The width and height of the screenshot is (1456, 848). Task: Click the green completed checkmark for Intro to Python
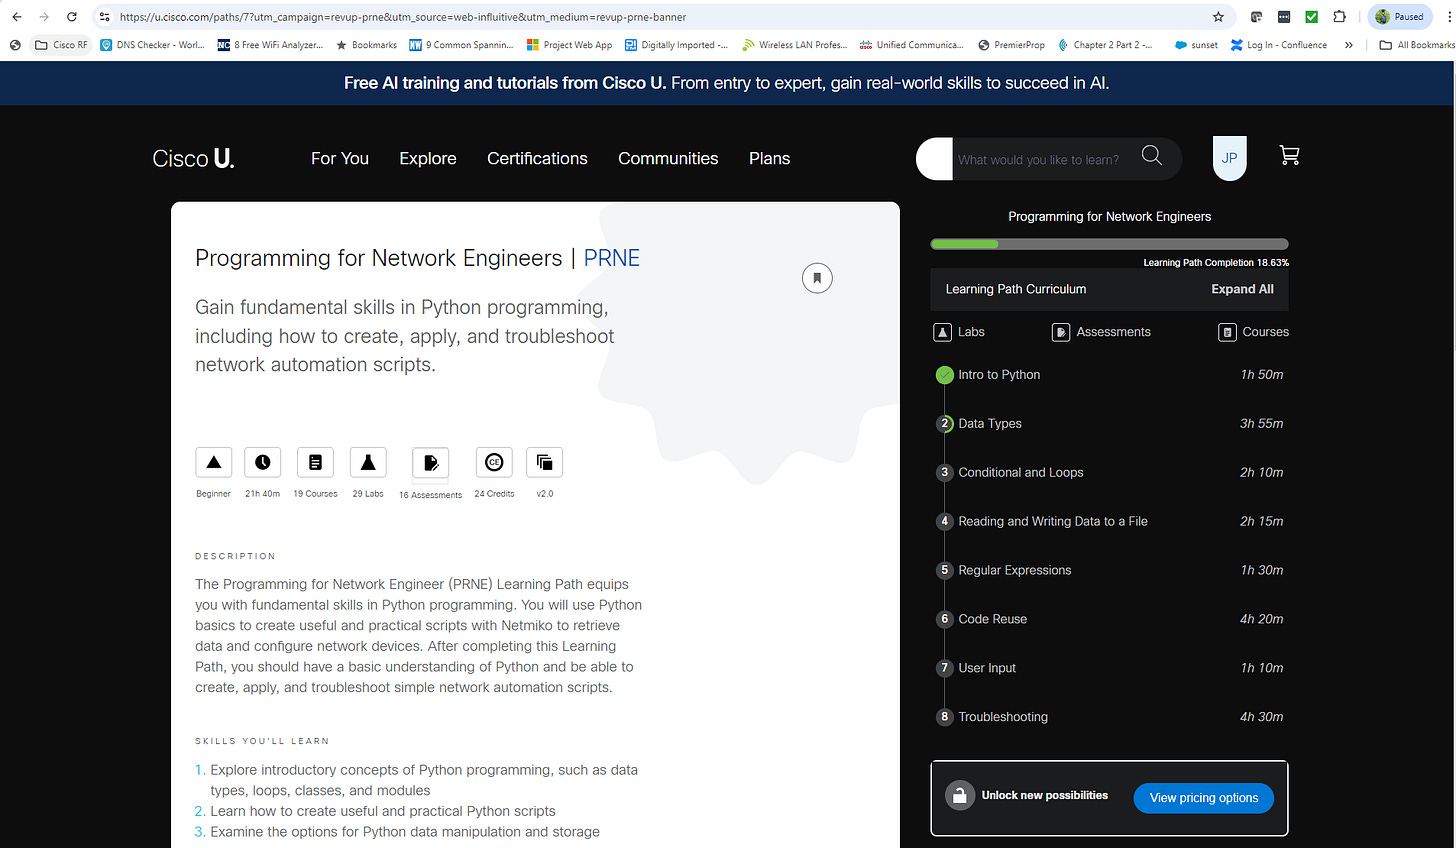coord(945,375)
